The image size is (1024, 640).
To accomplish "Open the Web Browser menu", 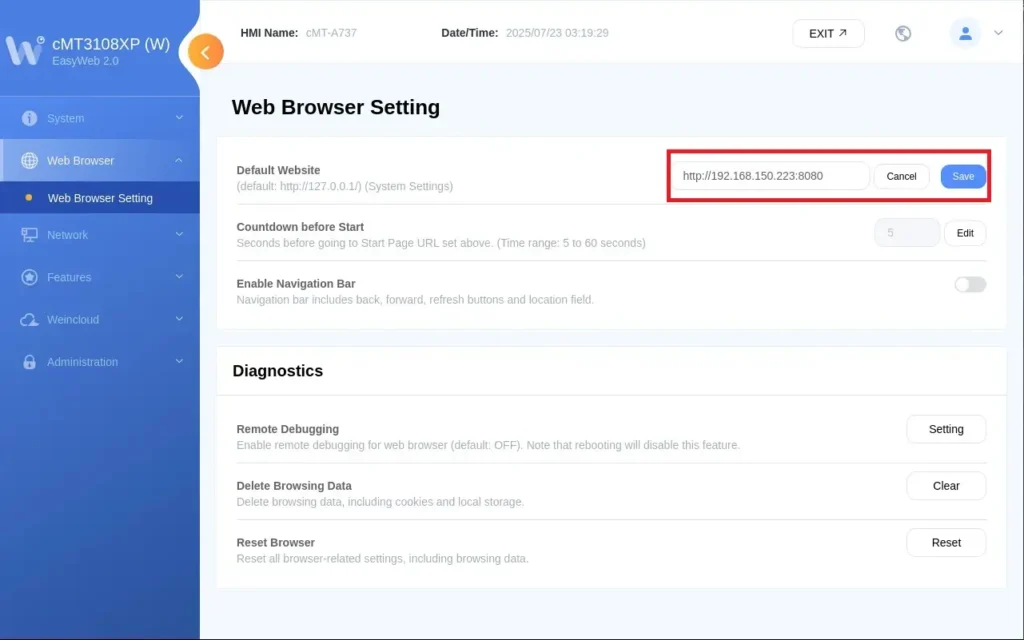I will pos(100,161).
